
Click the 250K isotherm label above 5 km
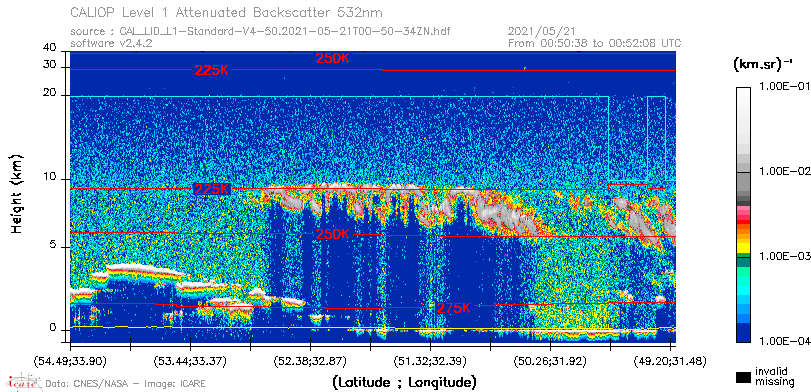coord(333,234)
